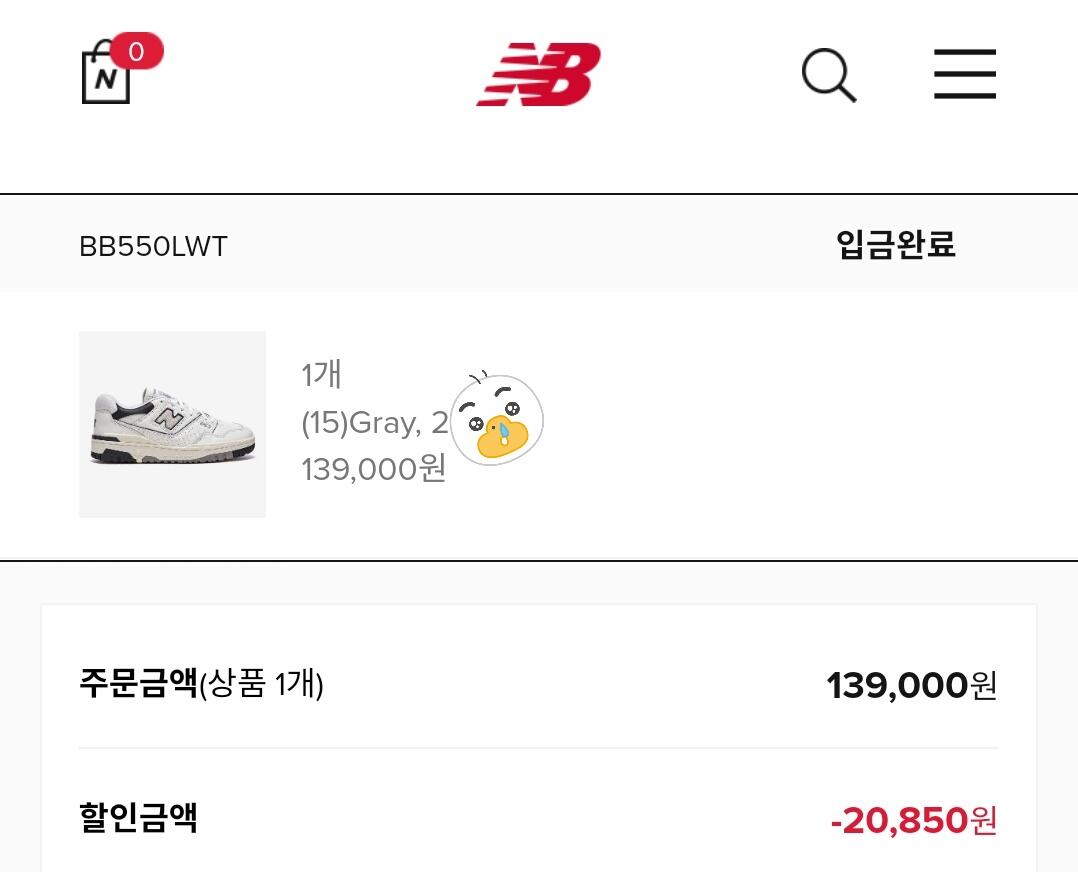
Task: Click the 입금완료 status label
Action: coord(895,245)
